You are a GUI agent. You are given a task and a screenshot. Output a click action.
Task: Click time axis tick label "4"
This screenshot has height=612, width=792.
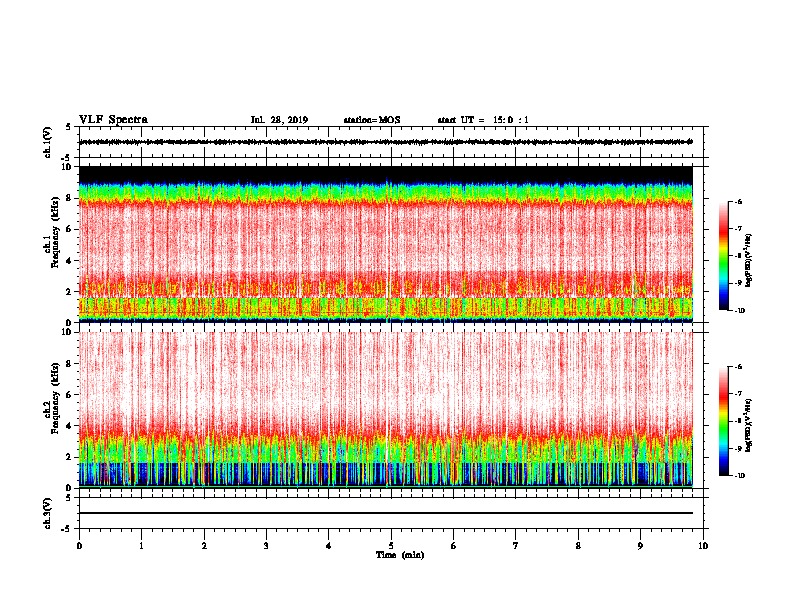click(x=329, y=546)
